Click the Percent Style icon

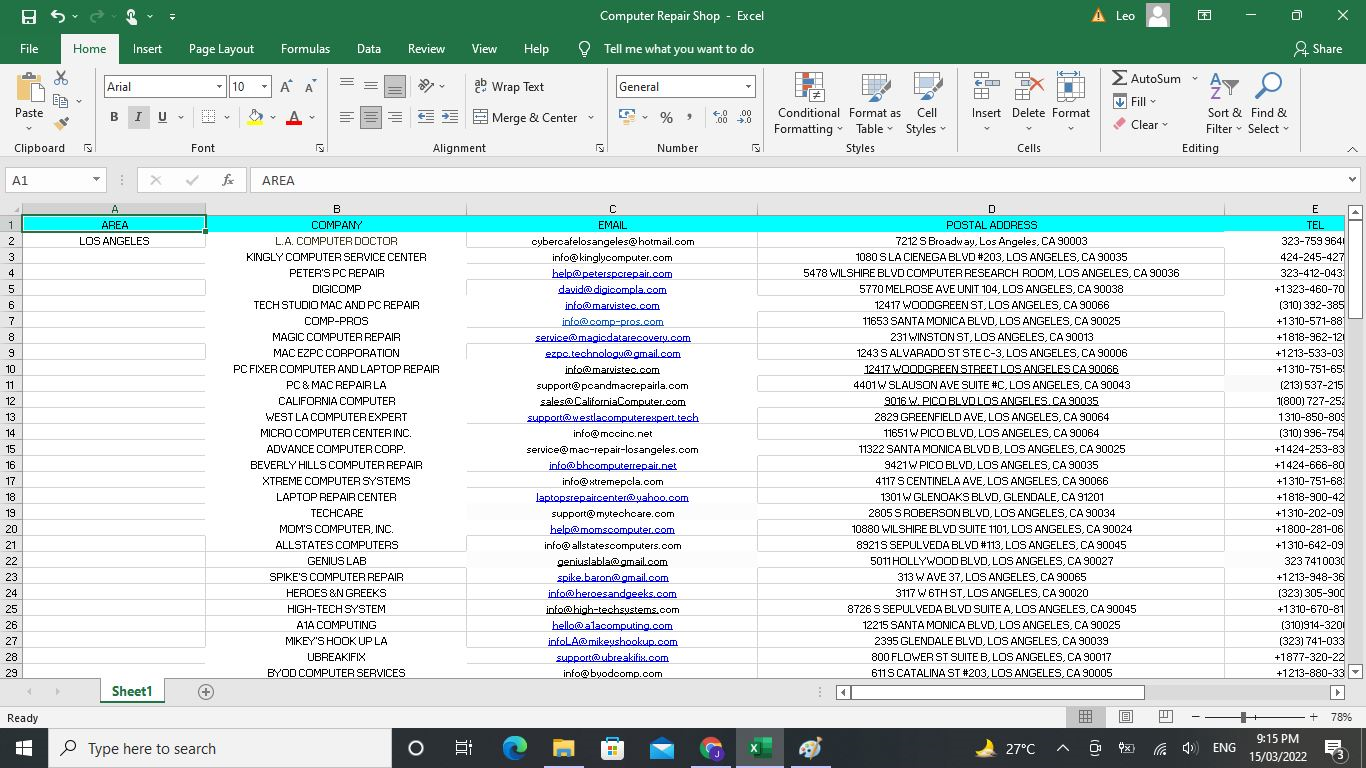[x=666, y=117]
